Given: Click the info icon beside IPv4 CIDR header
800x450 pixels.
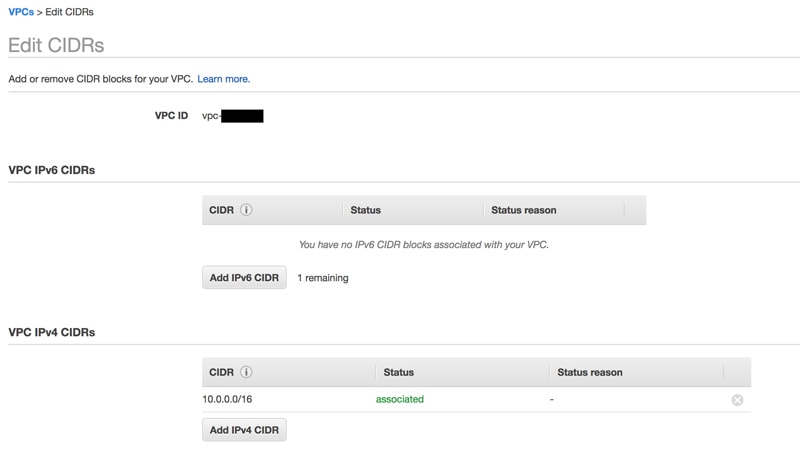Looking at the screenshot, I should pyautogui.click(x=246, y=372).
